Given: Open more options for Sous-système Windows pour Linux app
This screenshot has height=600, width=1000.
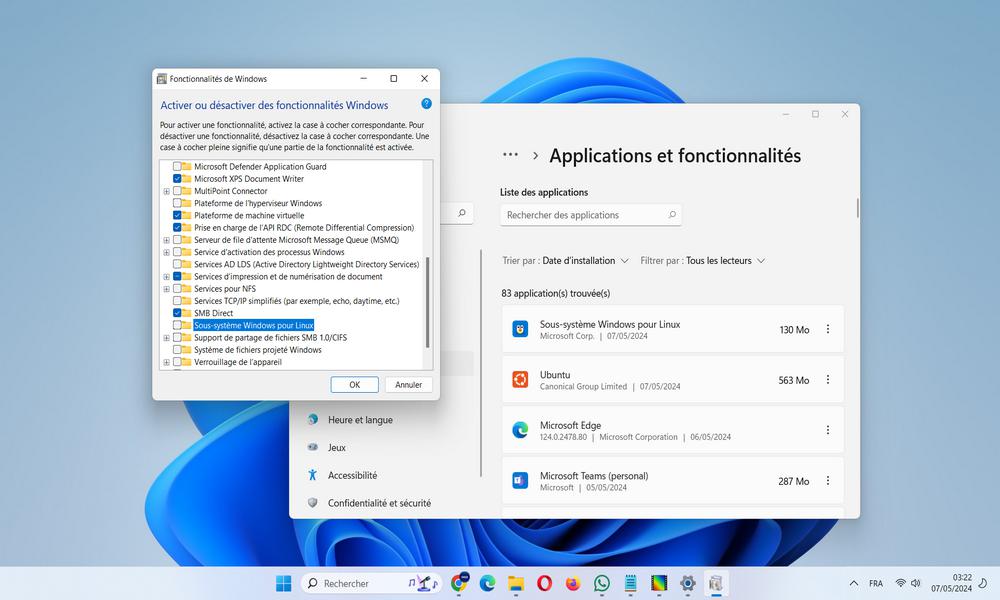Looking at the screenshot, I should (828, 329).
